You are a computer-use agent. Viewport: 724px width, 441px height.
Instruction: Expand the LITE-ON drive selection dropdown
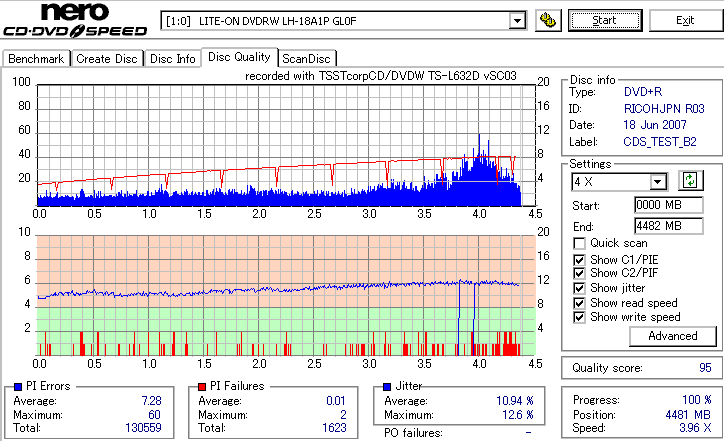(x=517, y=21)
